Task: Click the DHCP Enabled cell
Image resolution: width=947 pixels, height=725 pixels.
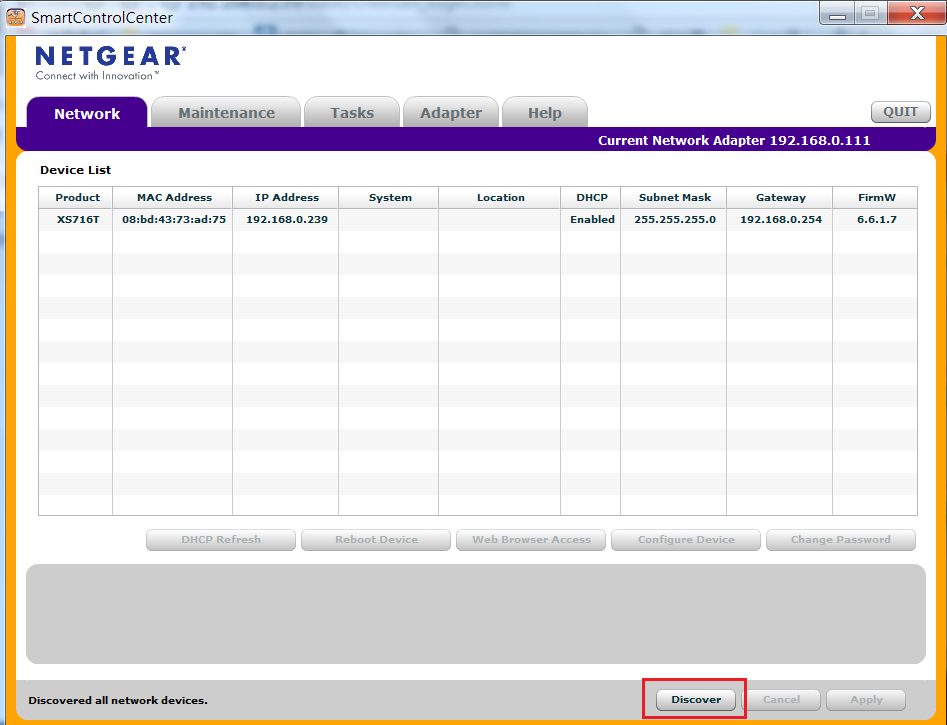Action: coord(591,219)
